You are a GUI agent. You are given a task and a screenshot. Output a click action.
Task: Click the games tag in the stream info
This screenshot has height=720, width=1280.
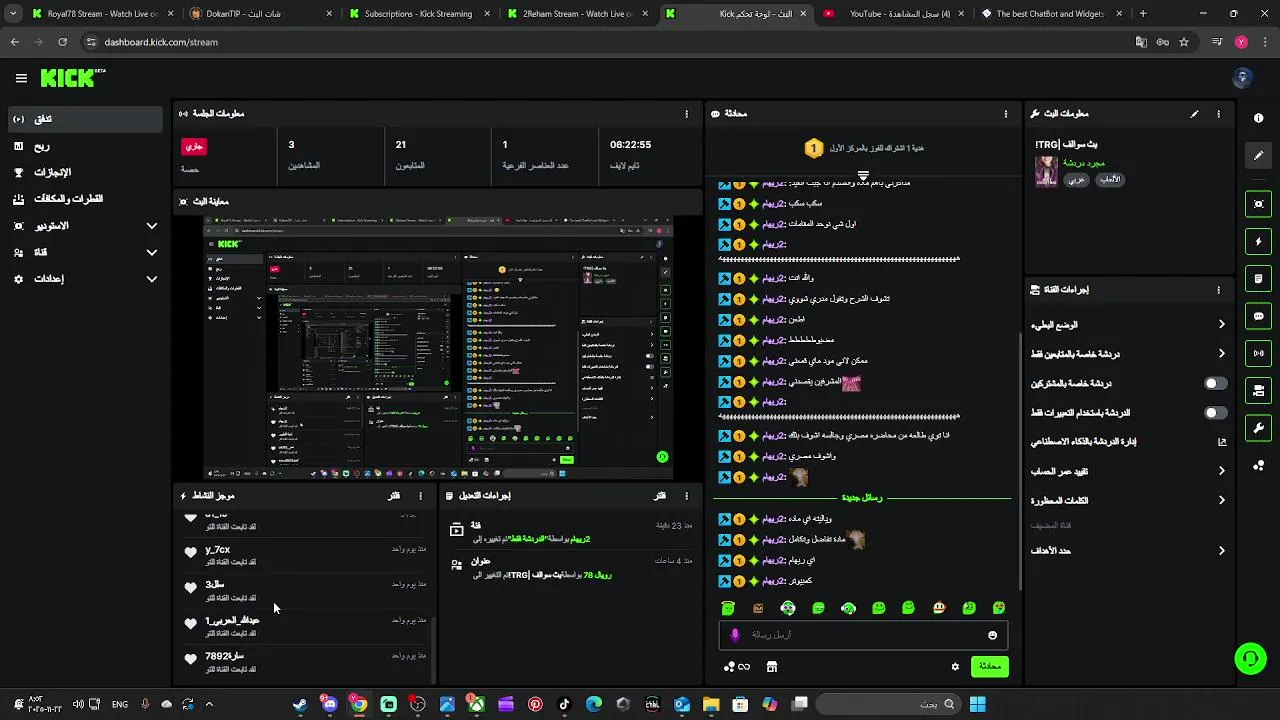(x=1110, y=180)
